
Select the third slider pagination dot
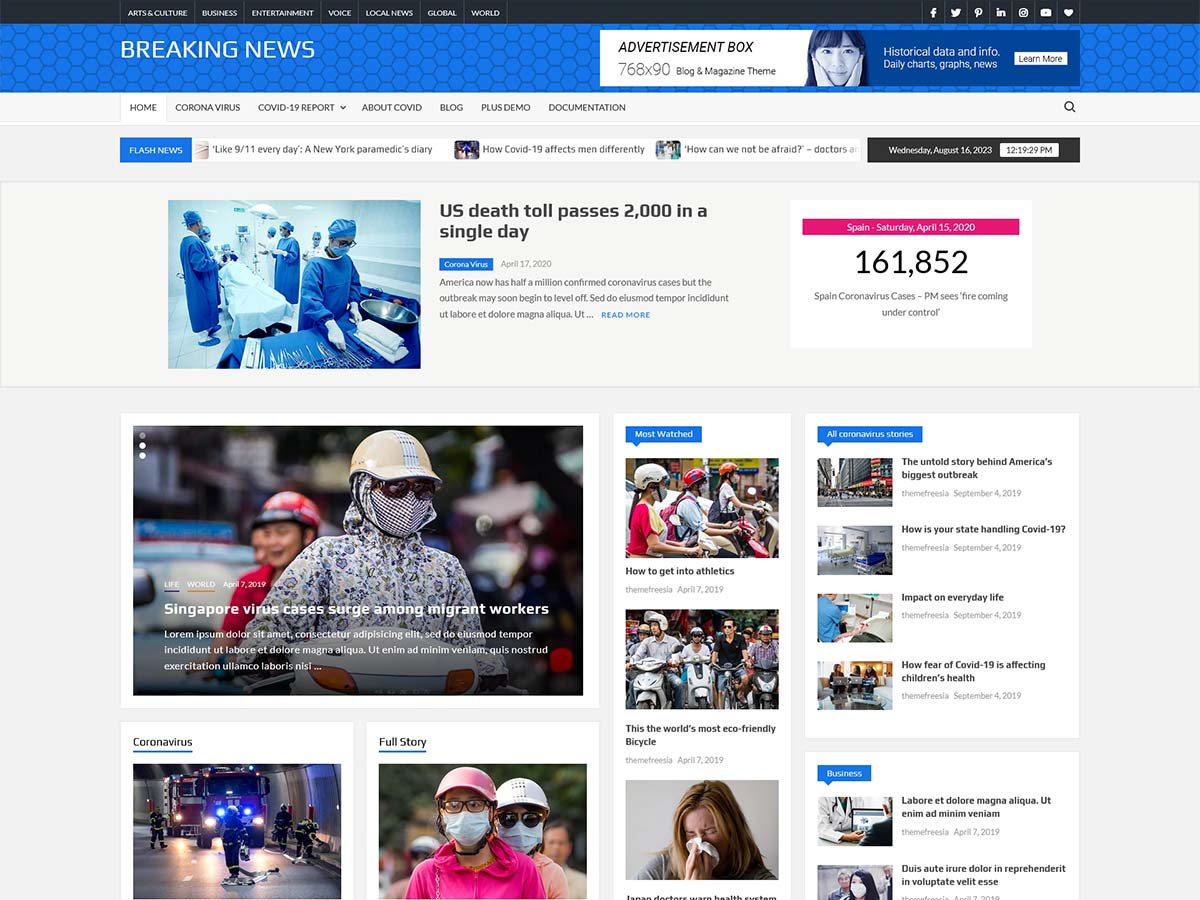point(142,456)
